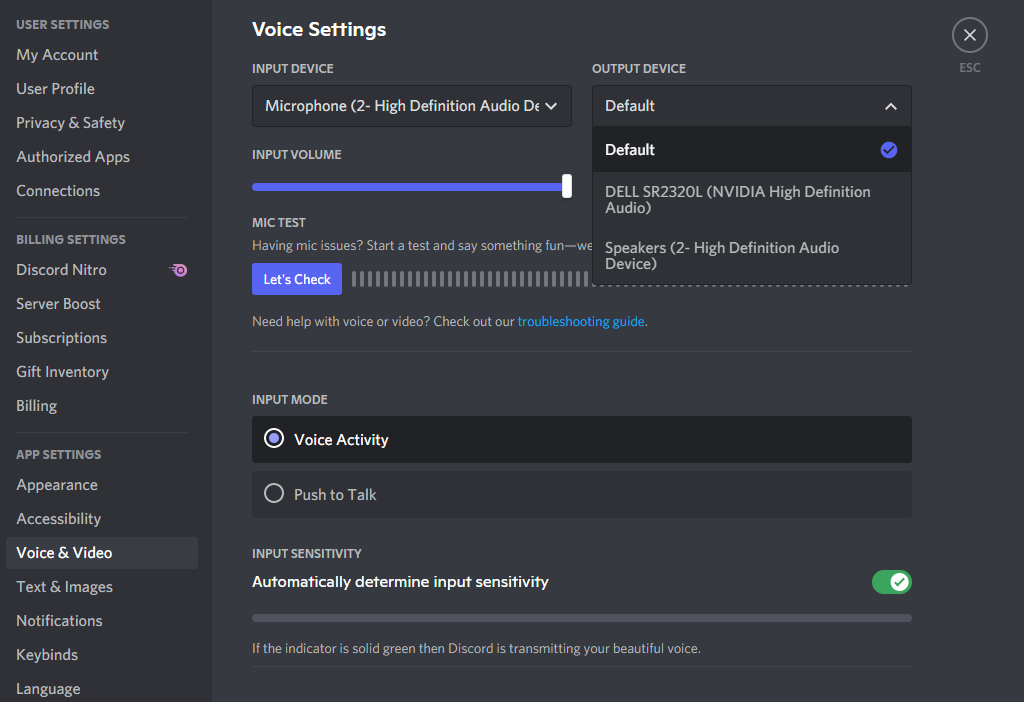Toggle automatic input sensitivity switch
Screen dimensions: 1024x702
891,582
